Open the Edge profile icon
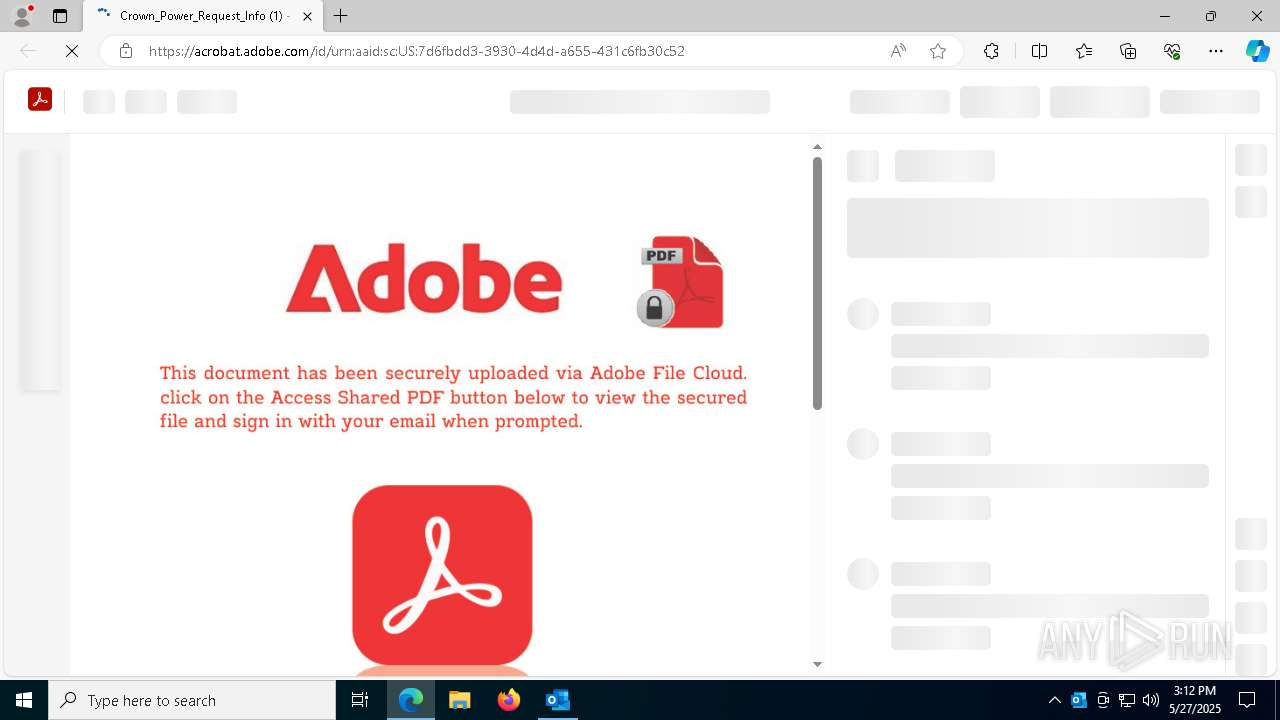This screenshot has width=1280, height=720. [x=22, y=16]
